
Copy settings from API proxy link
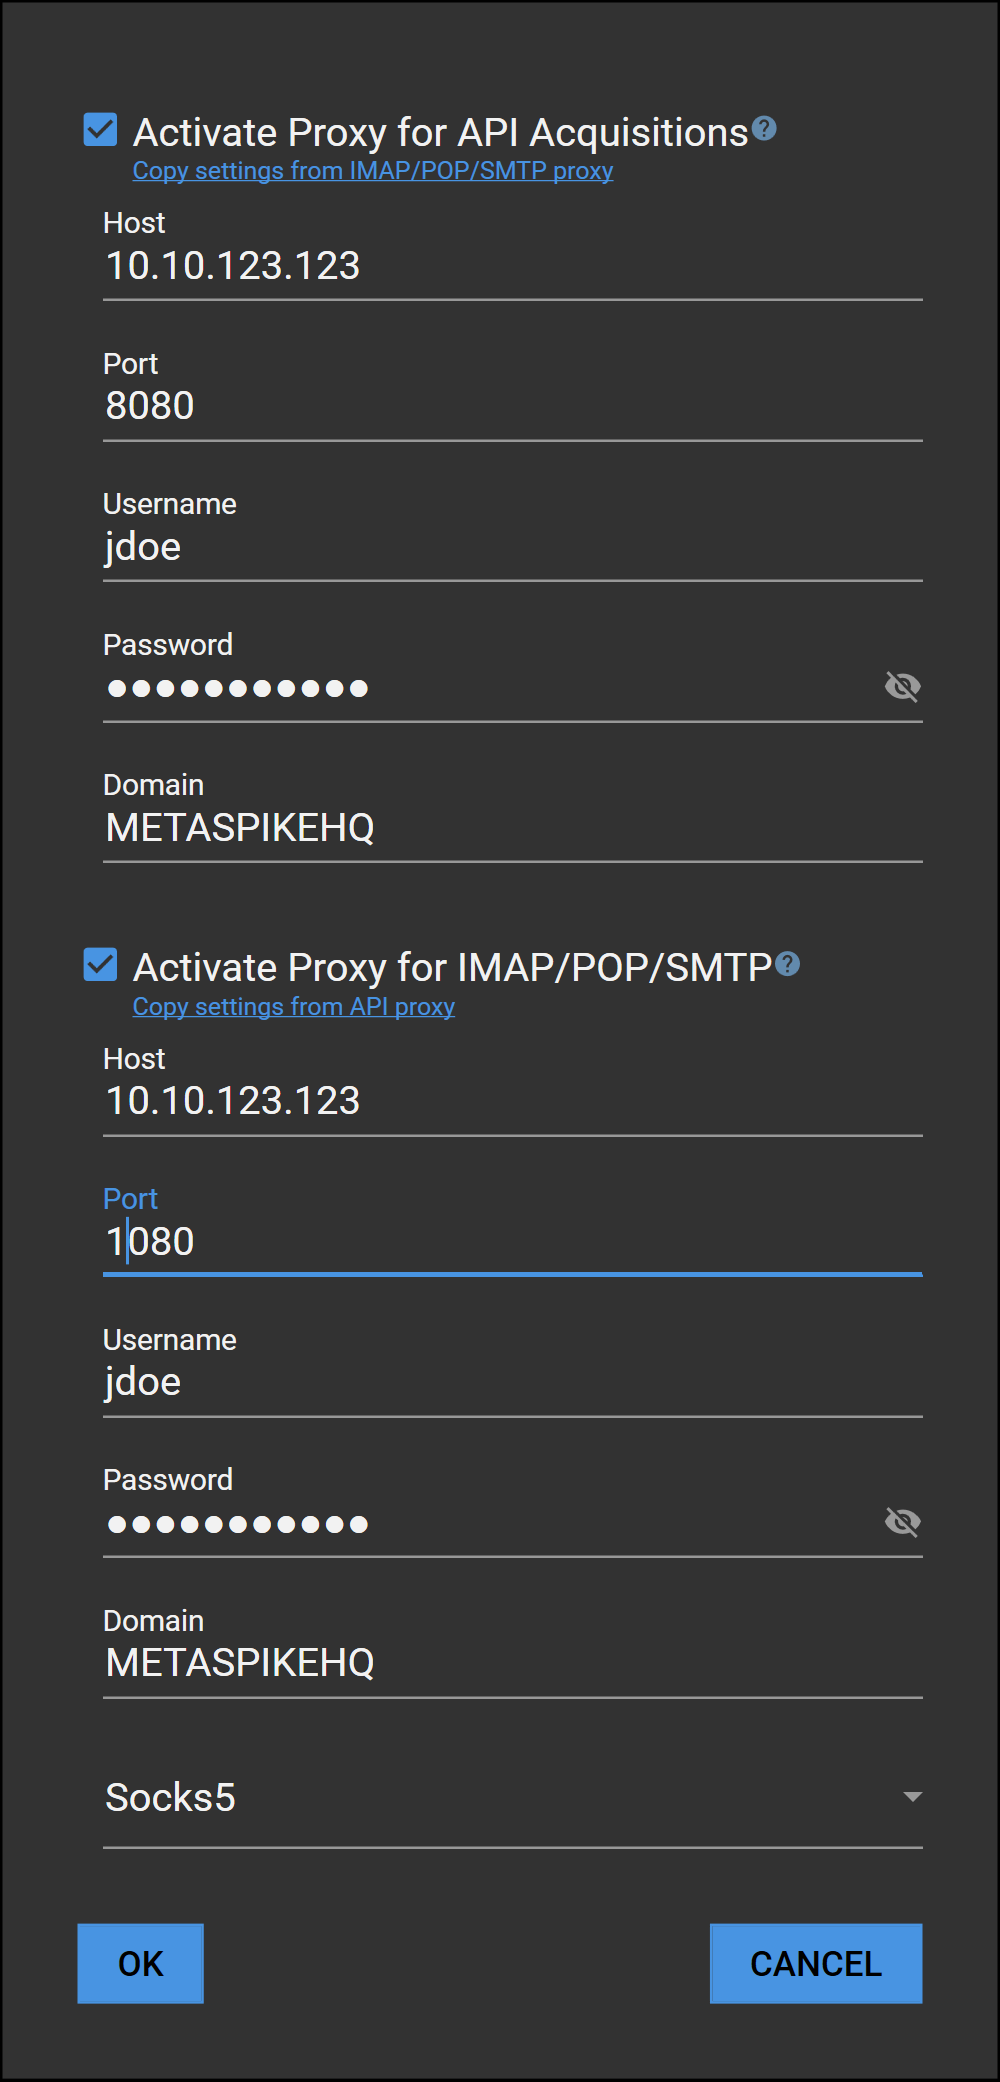pyautogui.click(x=293, y=1007)
